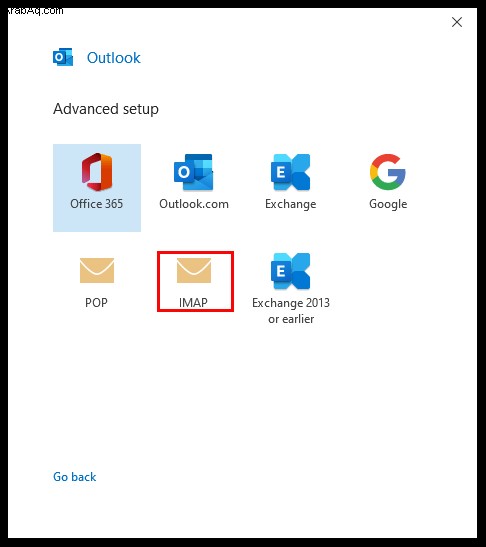
Task: Click the light blue Office 365 tile background
Action: click(x=97, y=188)
